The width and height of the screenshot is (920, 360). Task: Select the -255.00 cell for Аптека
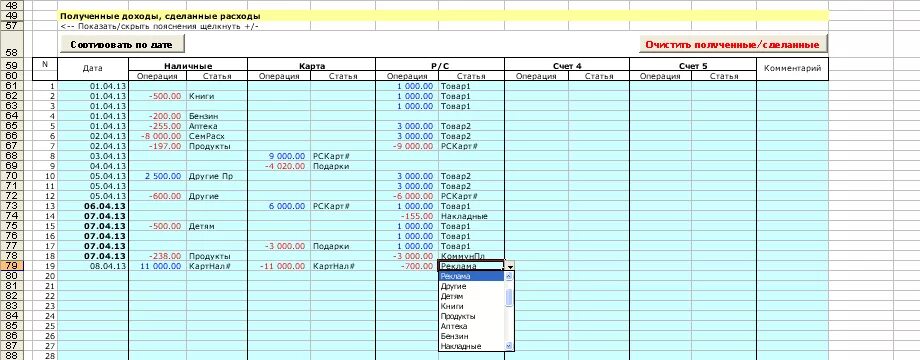tap(157, 126)
